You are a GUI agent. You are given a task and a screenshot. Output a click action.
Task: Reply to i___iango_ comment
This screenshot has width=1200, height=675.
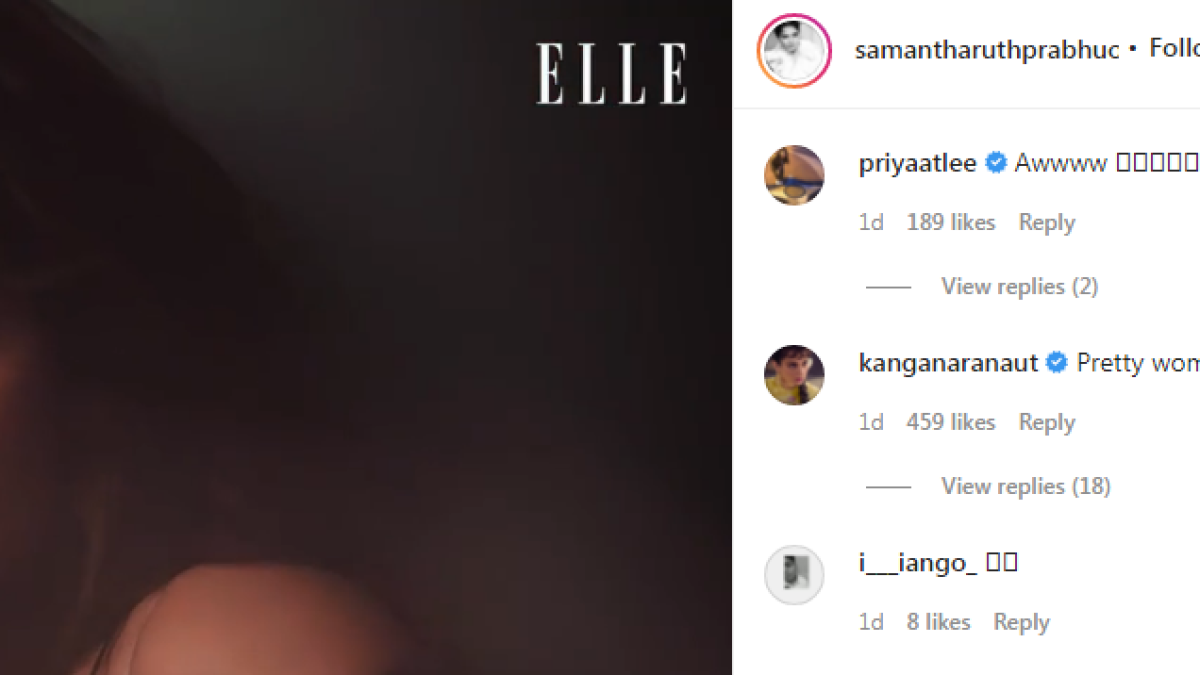pos(1021,623)
